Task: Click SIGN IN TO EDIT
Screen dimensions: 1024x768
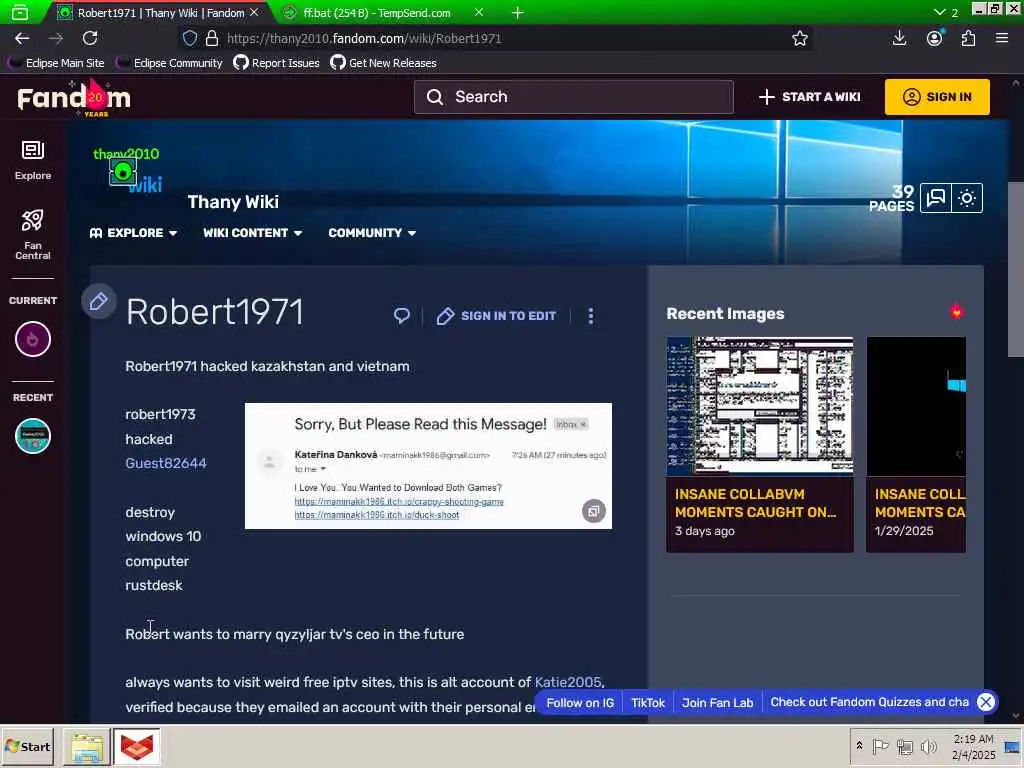Action: point(496,316)
